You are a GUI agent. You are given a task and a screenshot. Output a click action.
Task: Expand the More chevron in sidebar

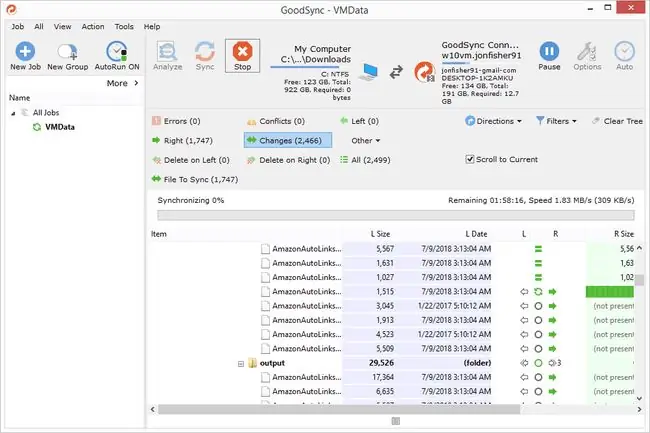(136, 83)
